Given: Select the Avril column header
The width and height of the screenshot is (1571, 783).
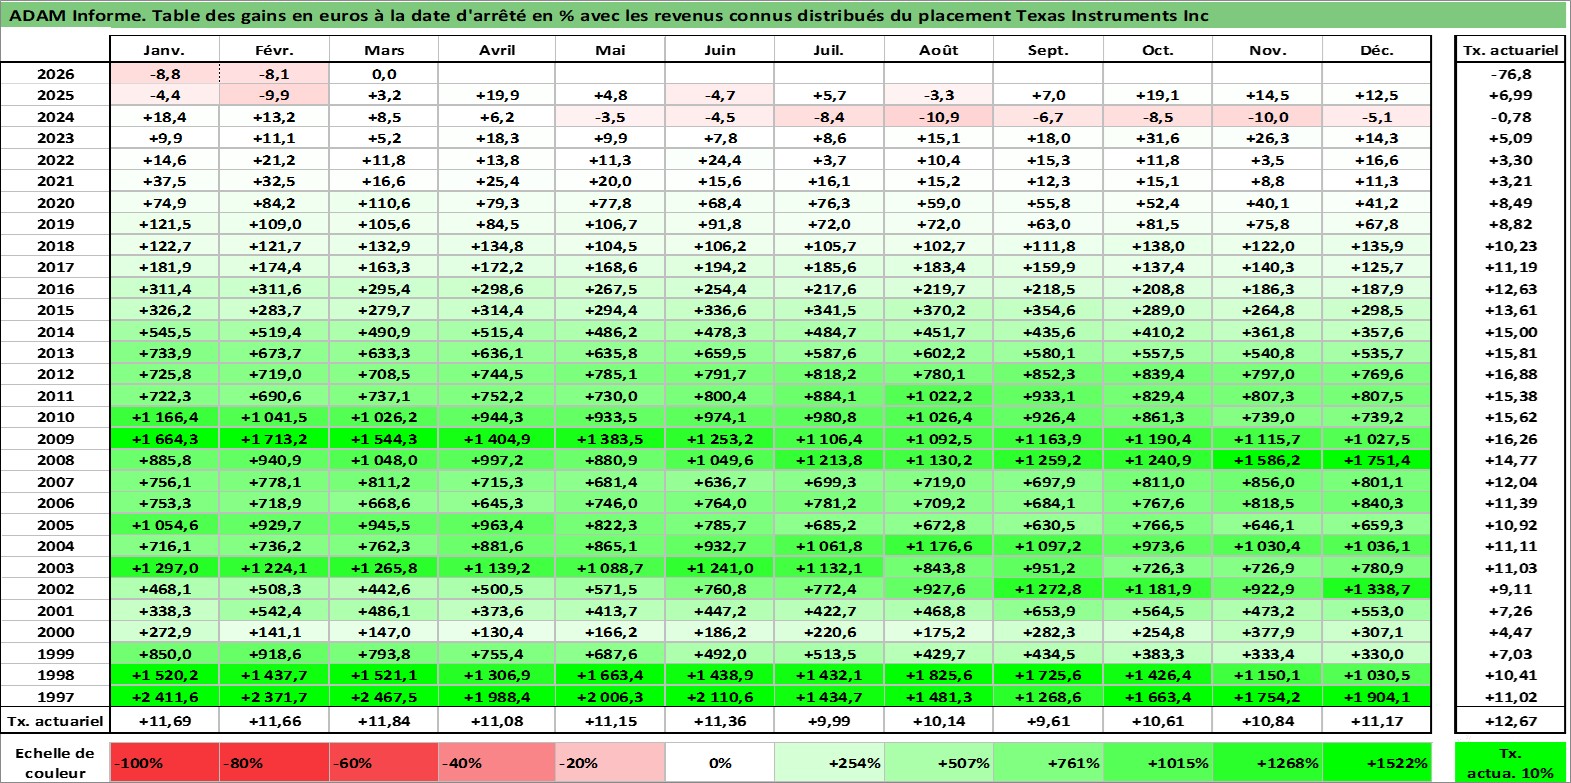Looking at the screenshot, I should [x=497, y=50].
